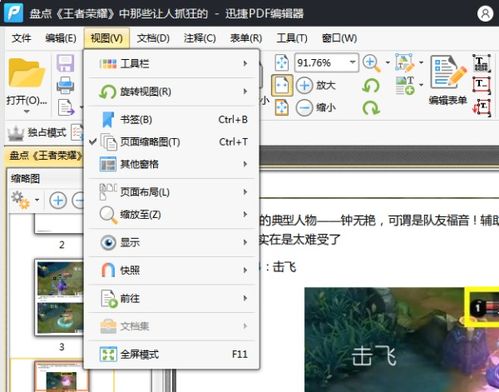The image size is (499, 392).
Task: Open the 快照 submenu
Action: 172,270
